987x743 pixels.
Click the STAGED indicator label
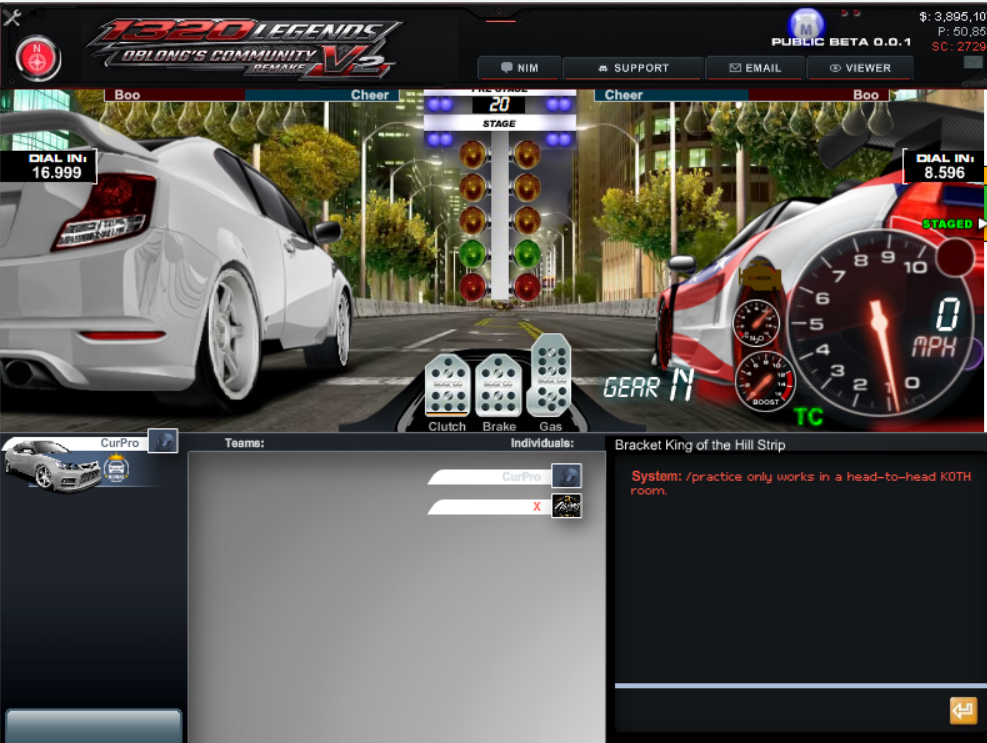[x=947, y=224]
